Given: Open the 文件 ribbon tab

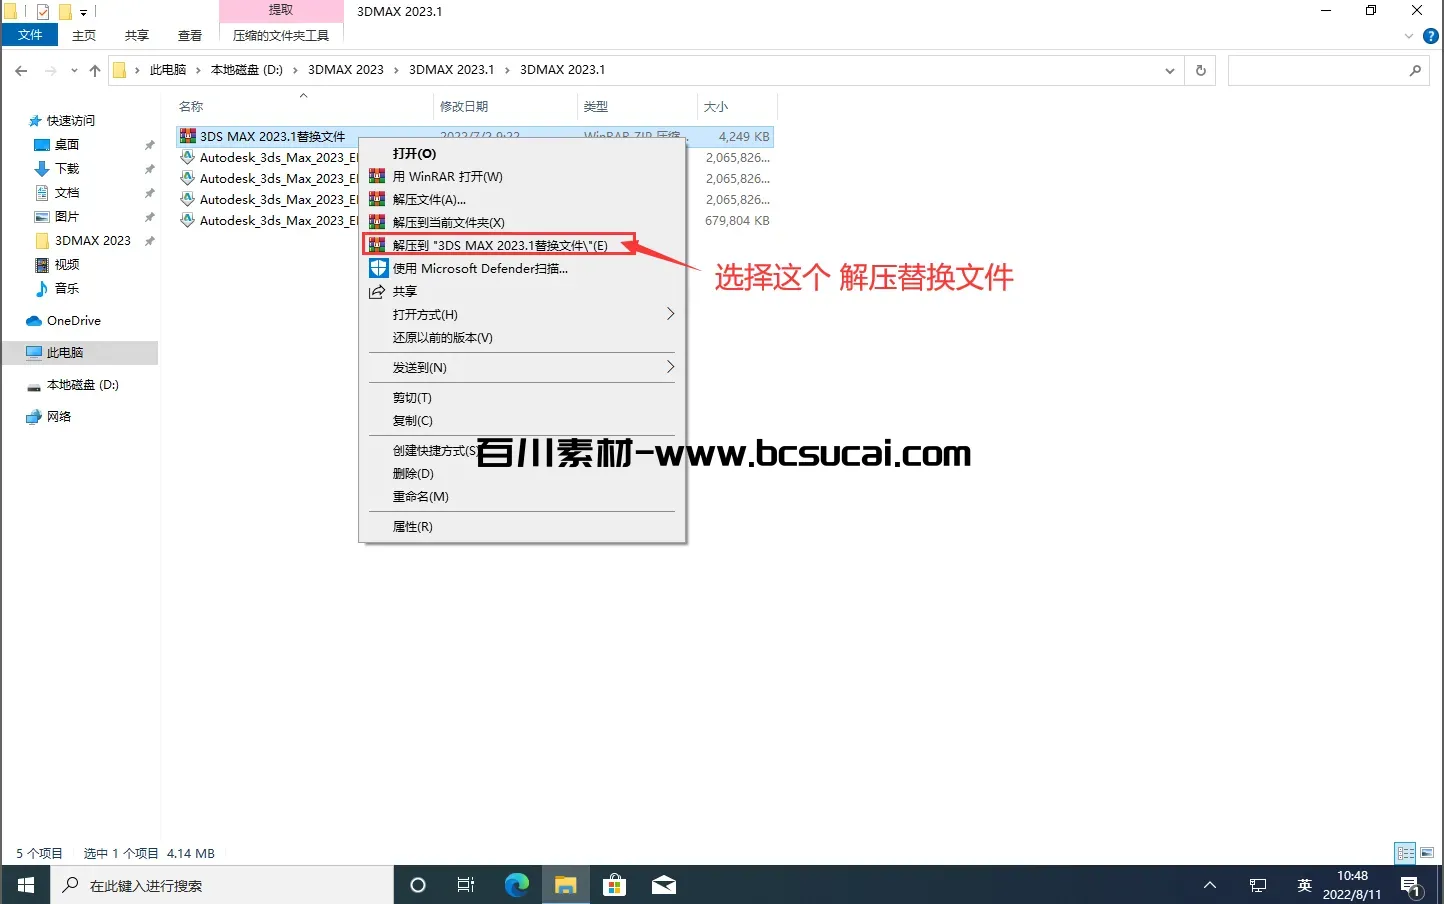Looking at the screenshot, I should 30,35.
